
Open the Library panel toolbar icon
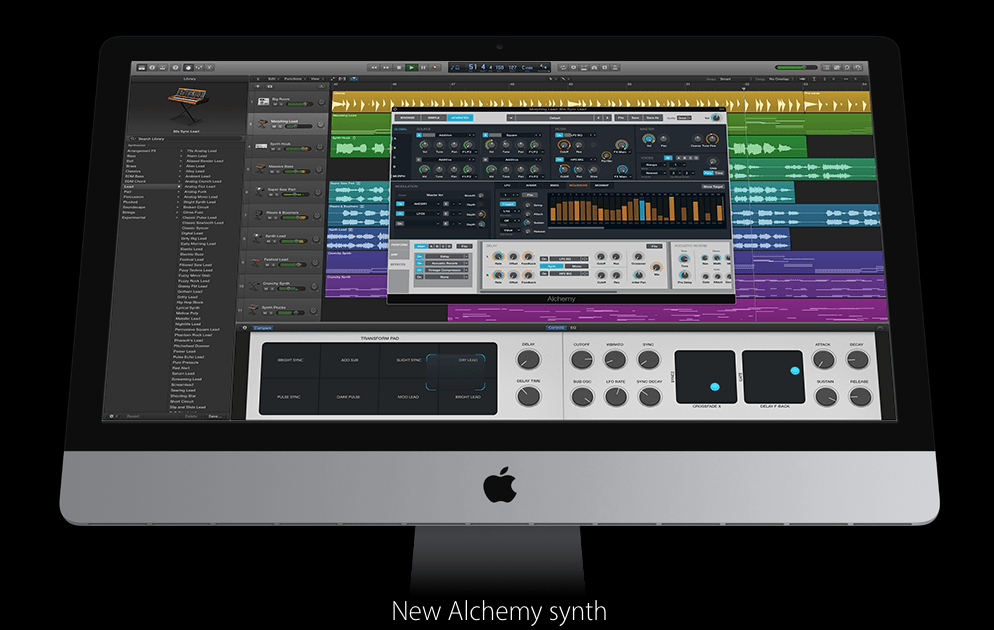point(139,67)
